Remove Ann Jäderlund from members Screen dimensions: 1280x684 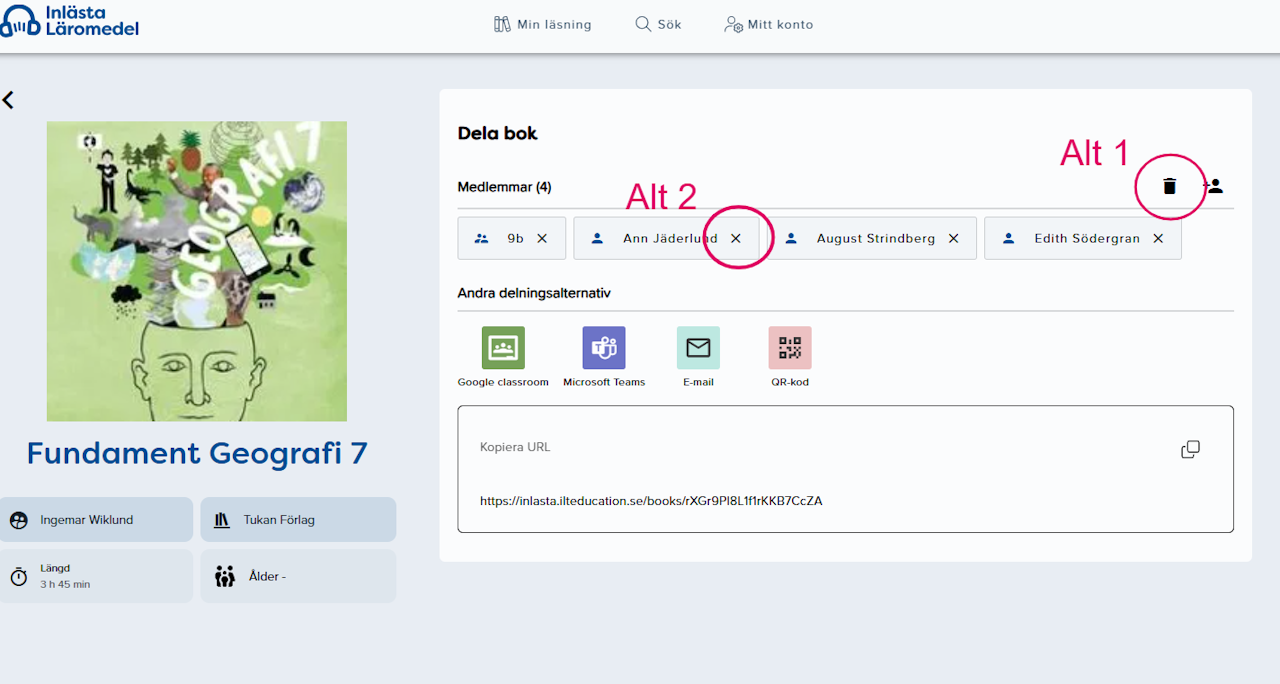[736, 238]
